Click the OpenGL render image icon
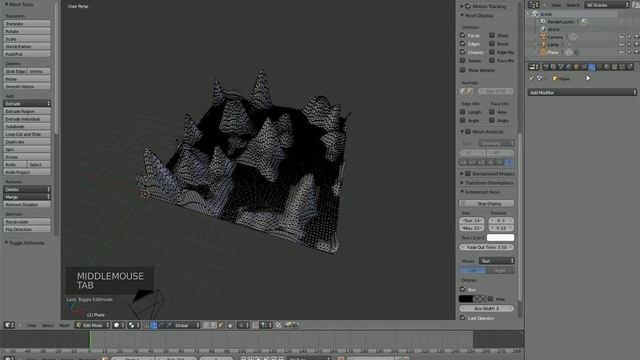The width and height of the screenshot is (640, 360). point(288,325)
